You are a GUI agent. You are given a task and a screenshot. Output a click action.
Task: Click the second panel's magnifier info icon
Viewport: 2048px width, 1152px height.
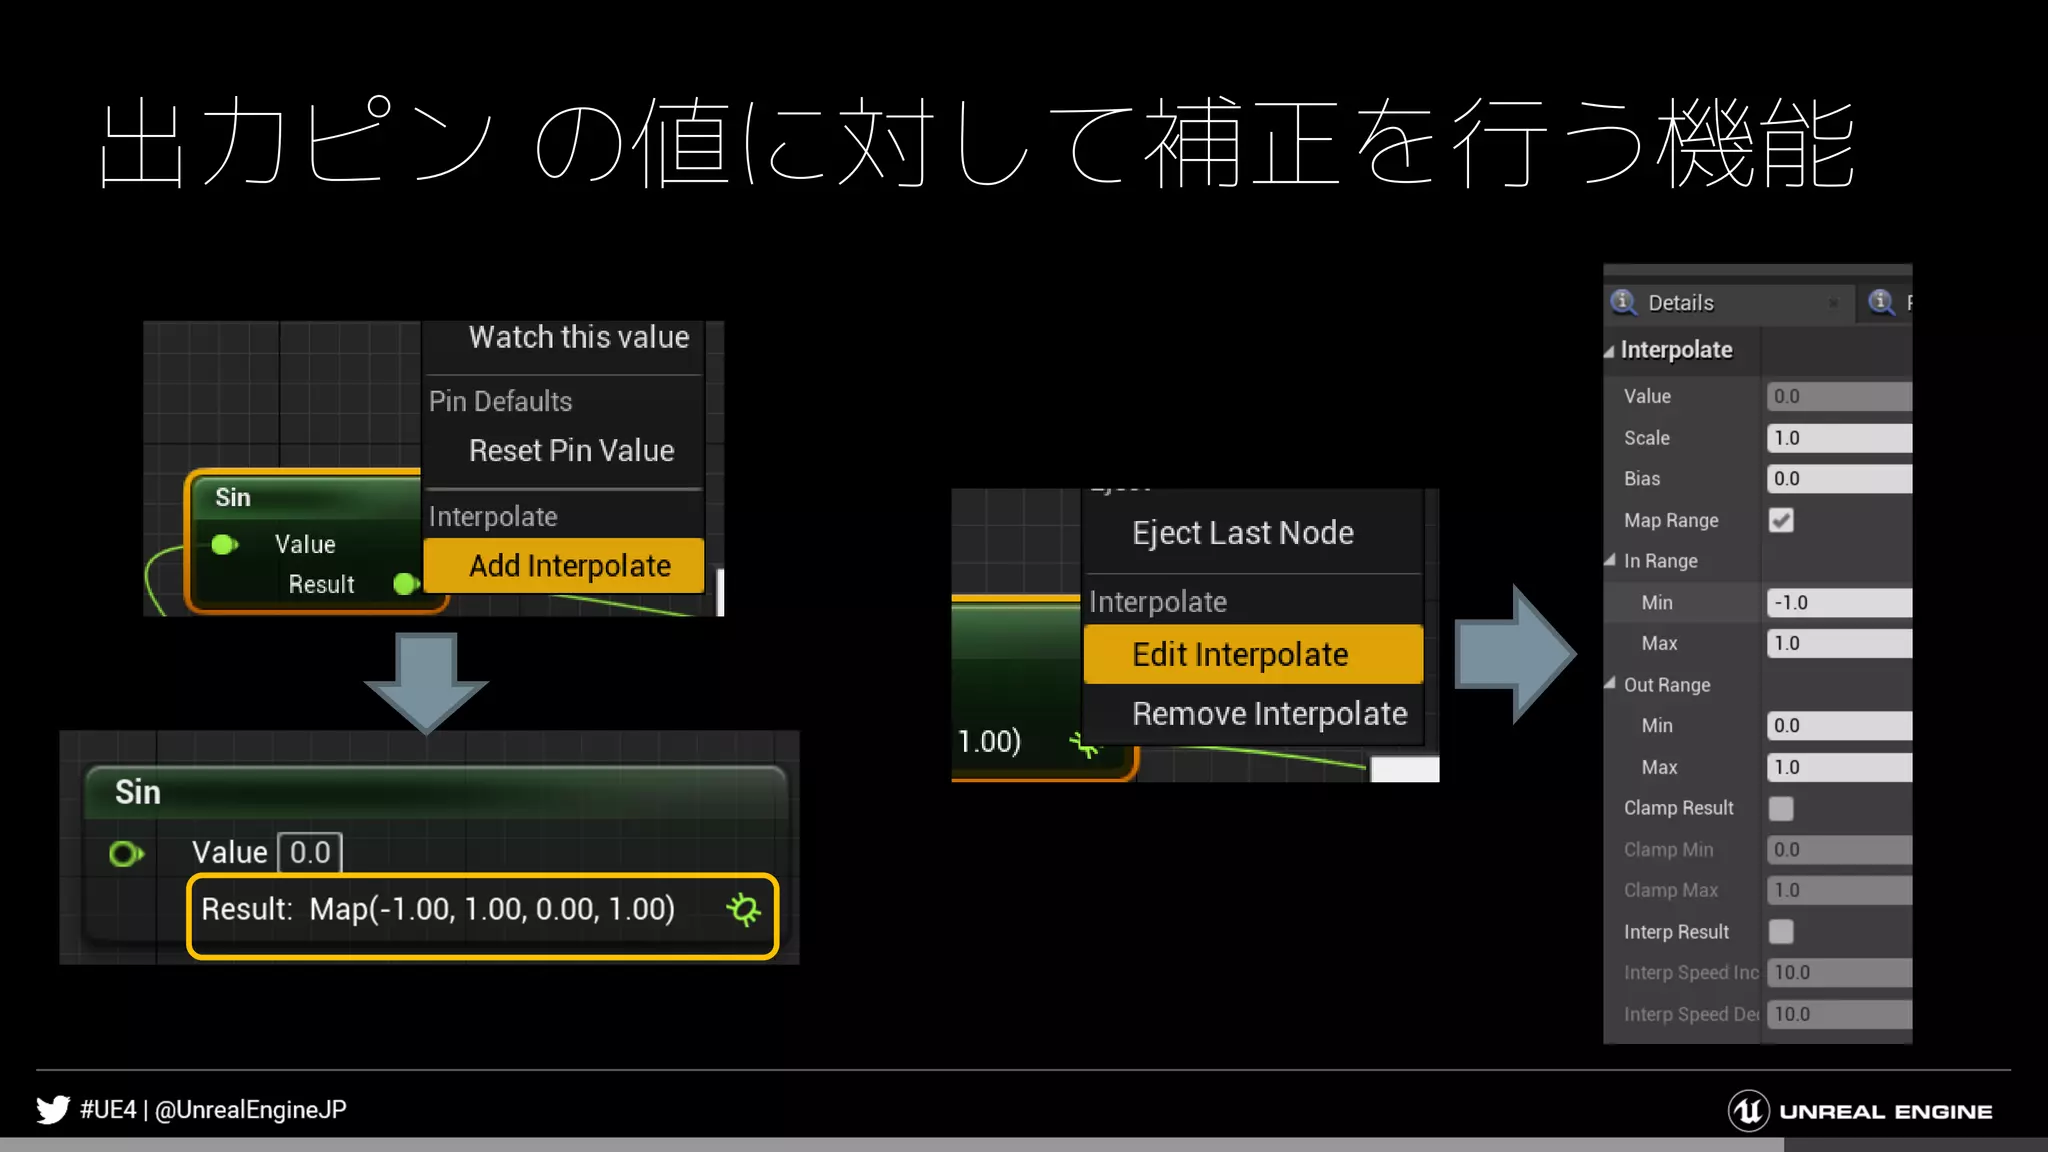pos(1881,302)
